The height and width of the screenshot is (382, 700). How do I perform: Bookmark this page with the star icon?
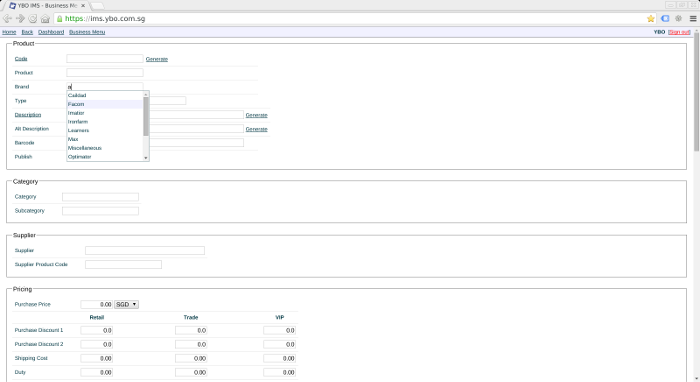click(650, 19)
